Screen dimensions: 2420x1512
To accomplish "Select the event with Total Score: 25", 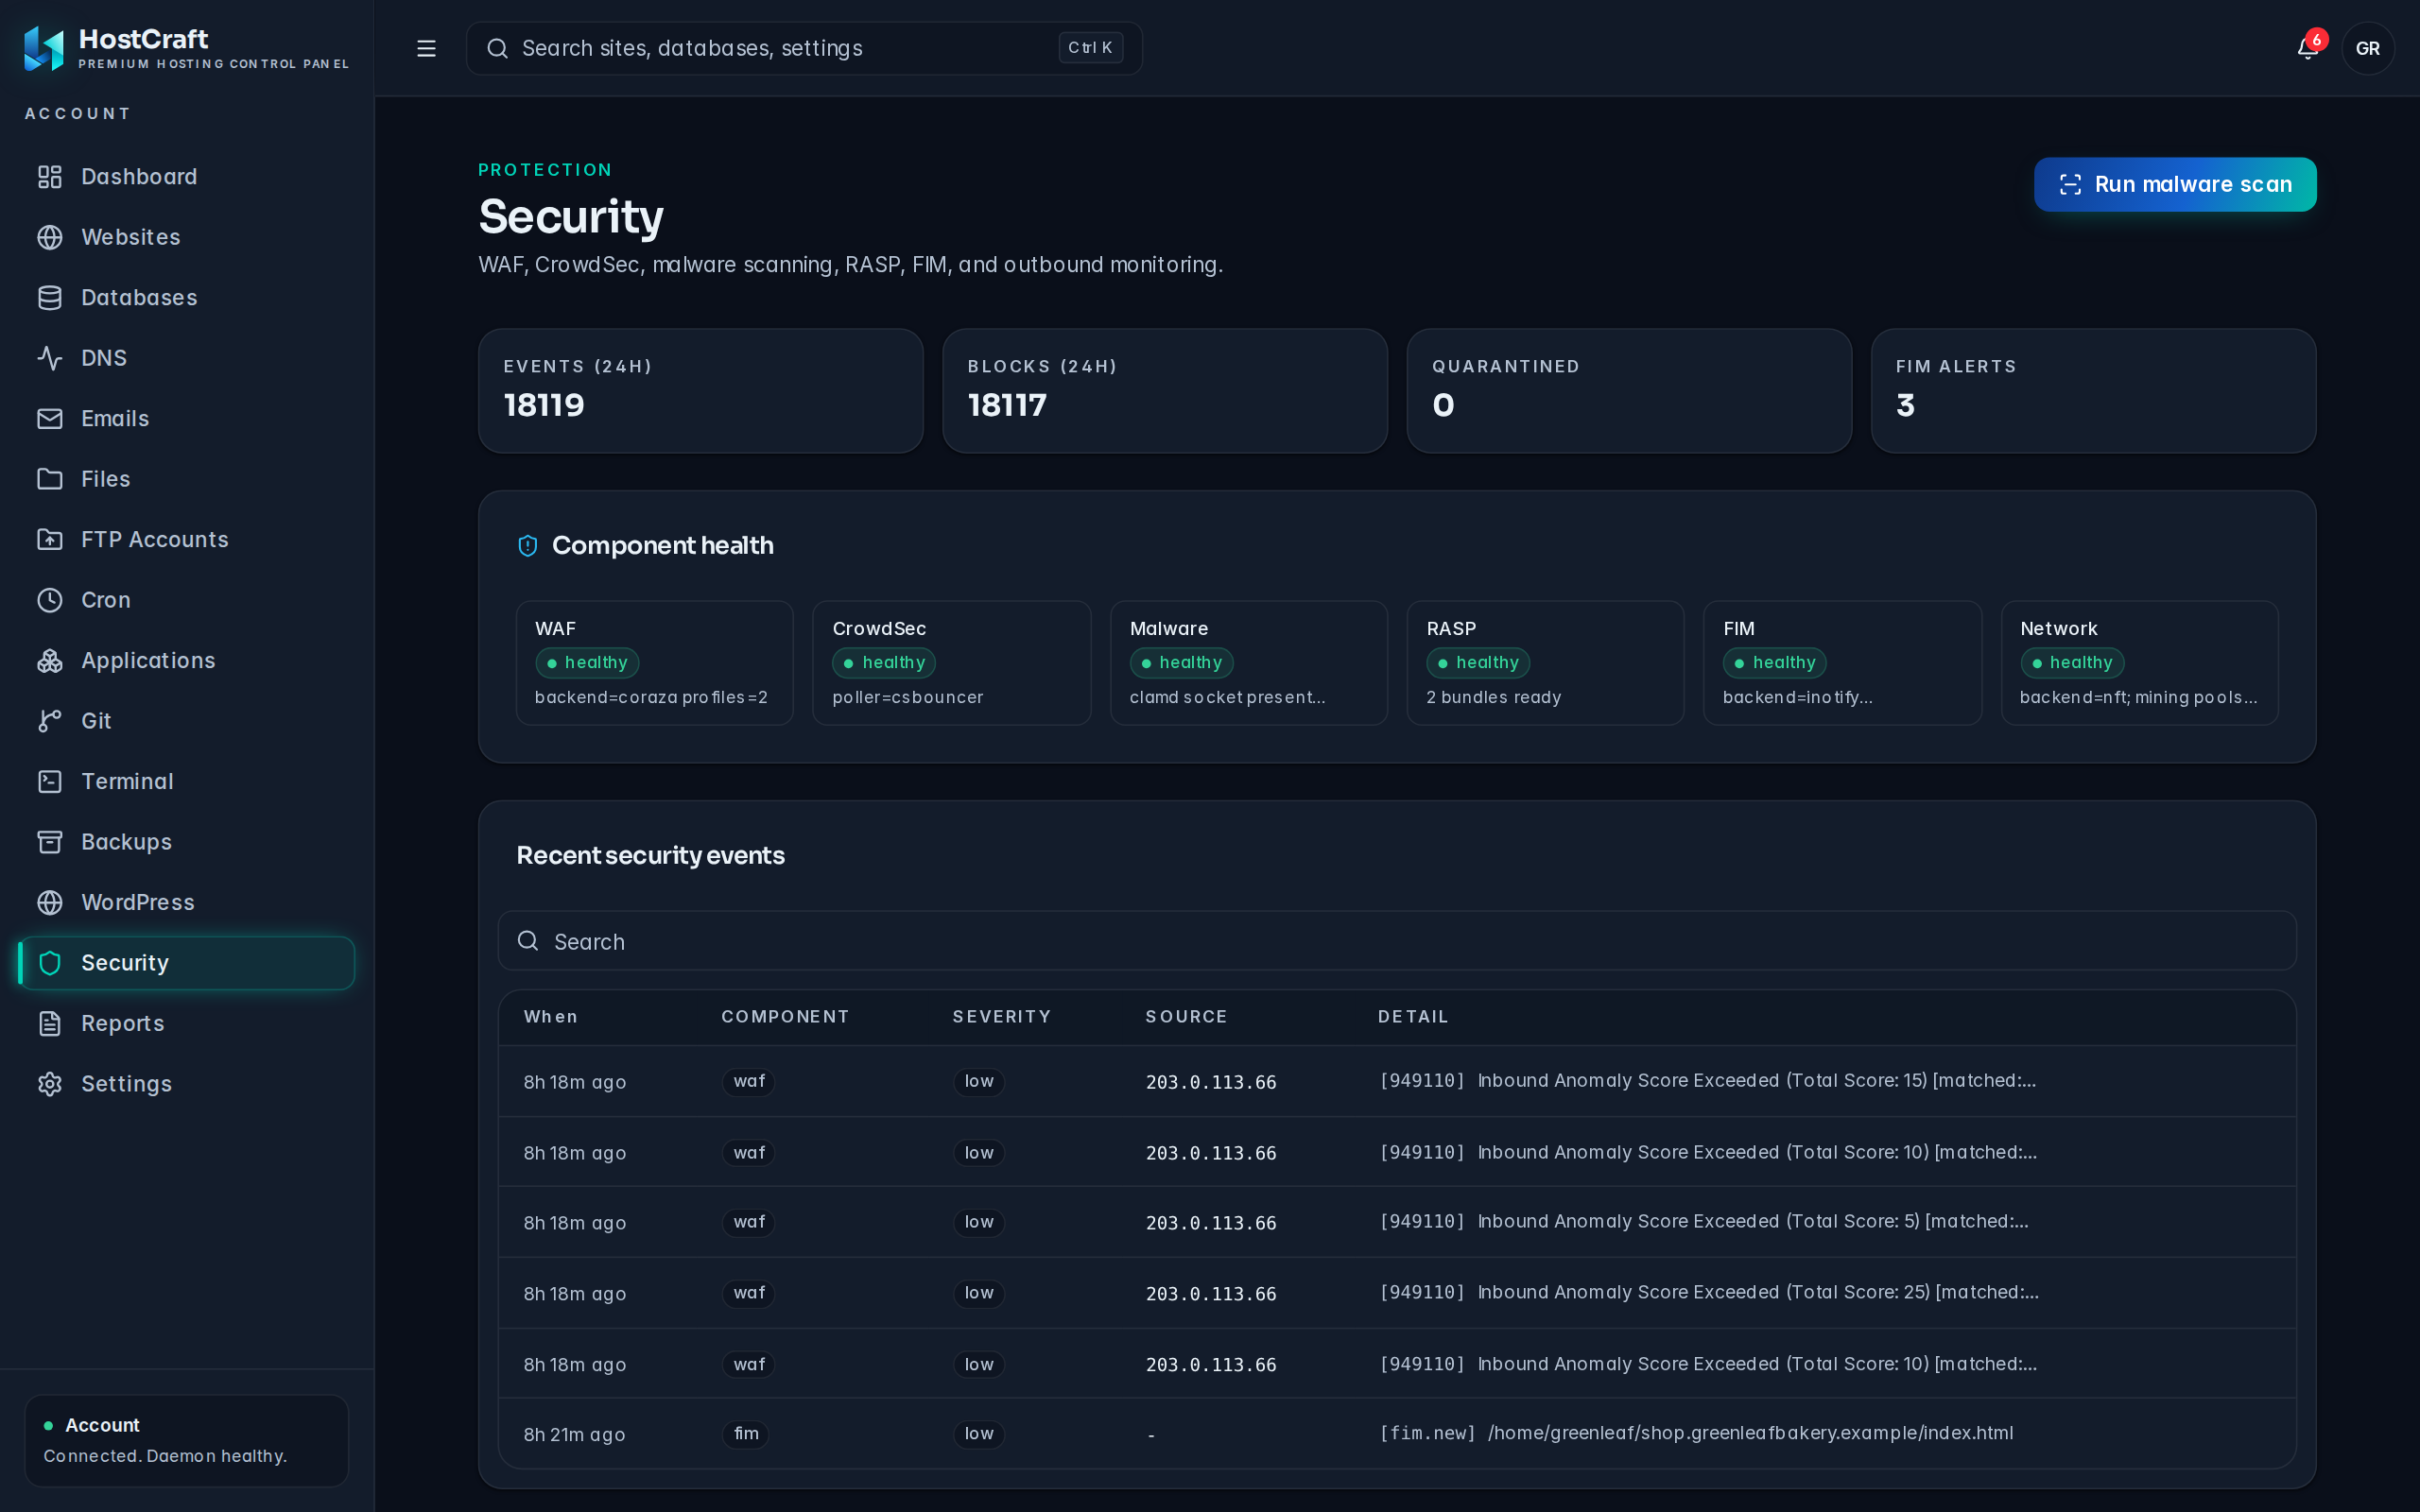I will [1397, 1293].
